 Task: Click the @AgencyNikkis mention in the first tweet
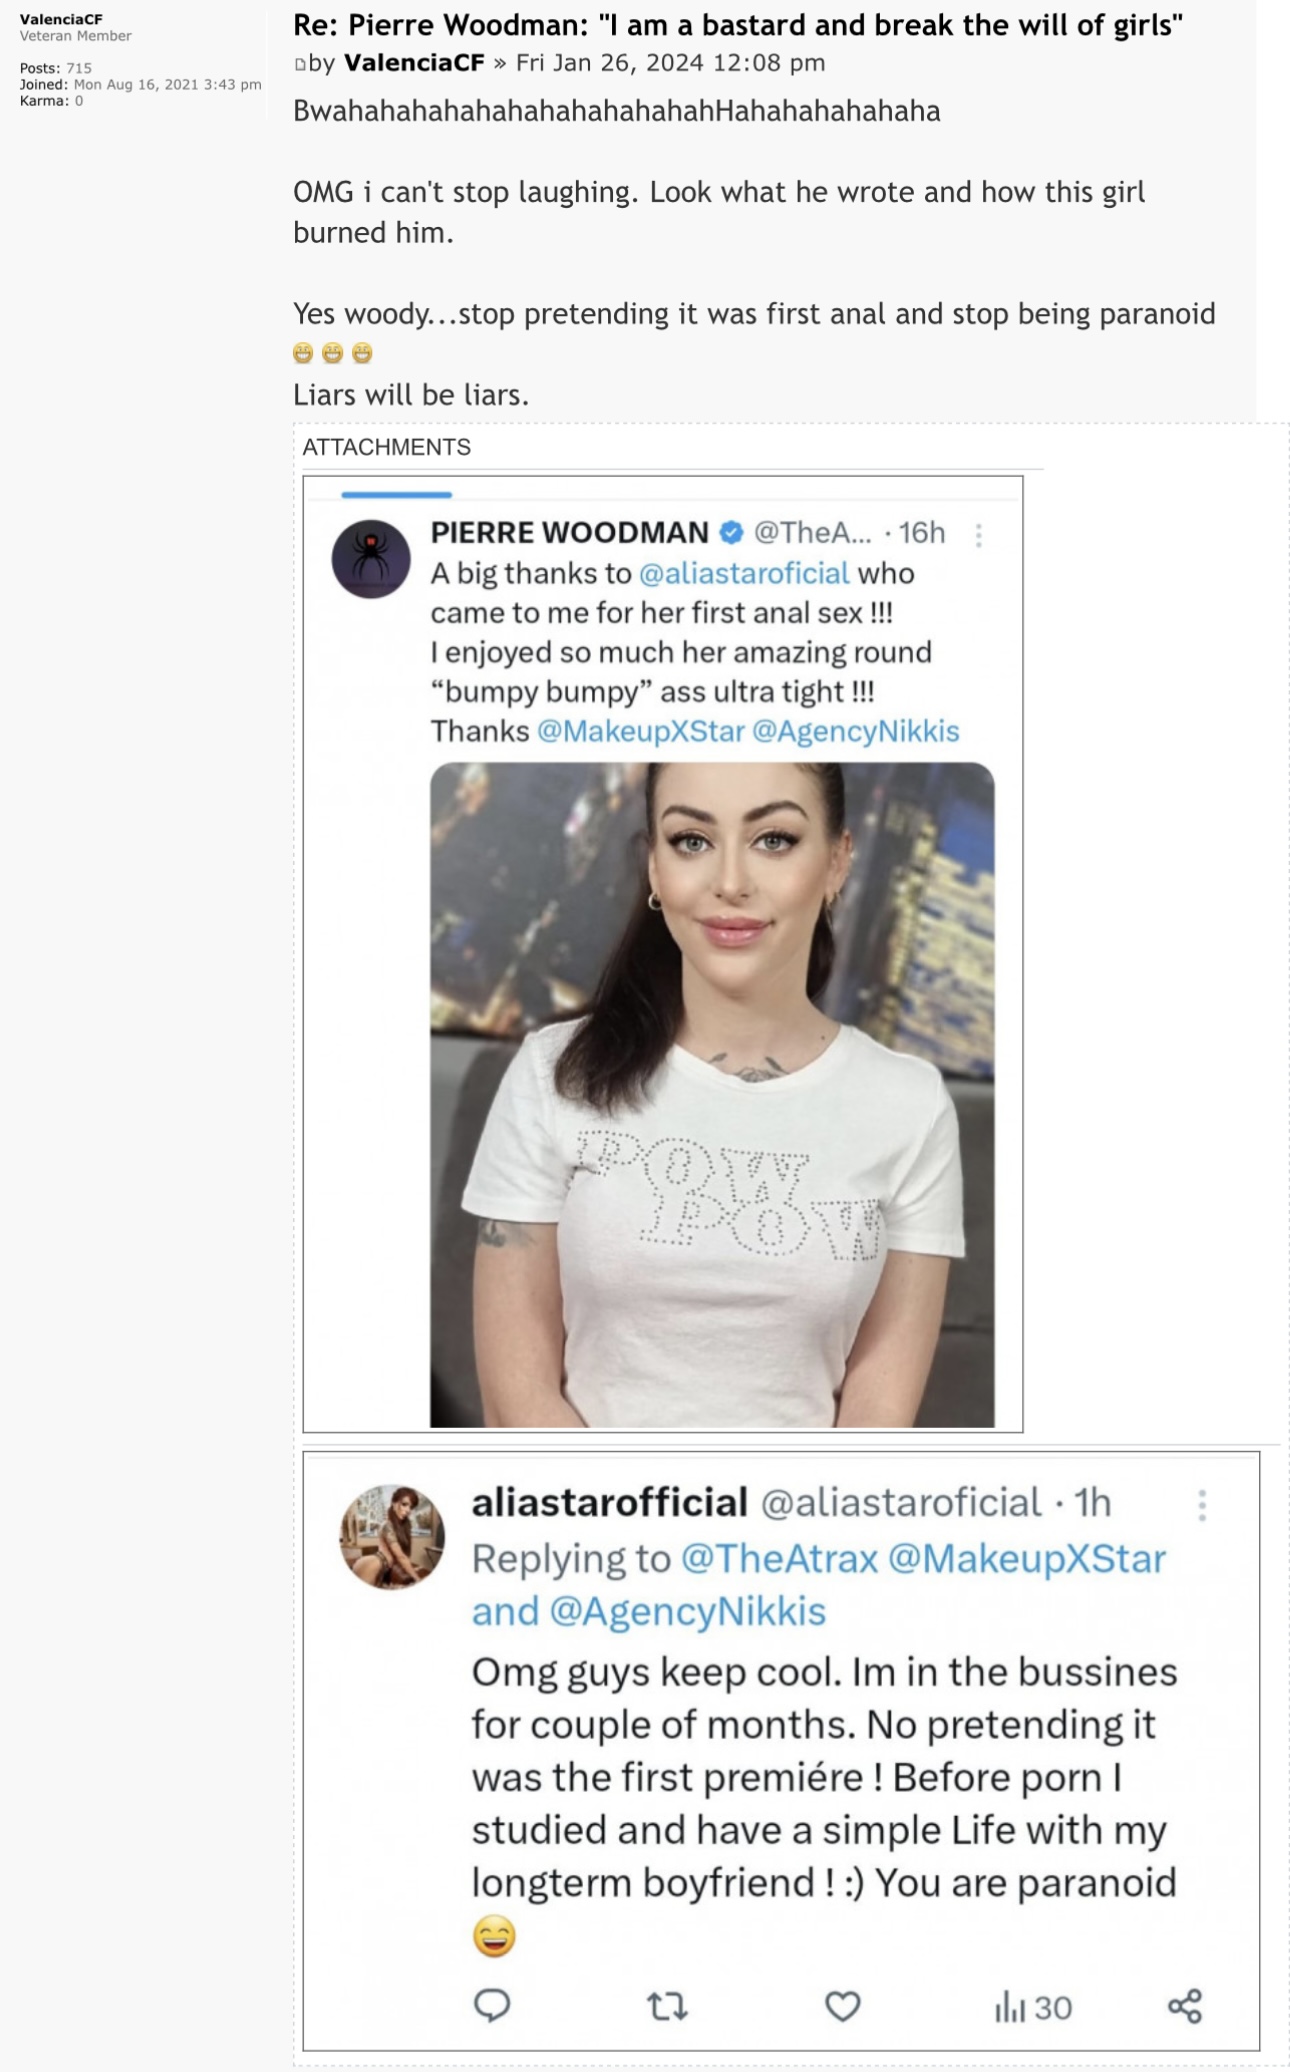(x=855, y=731)
